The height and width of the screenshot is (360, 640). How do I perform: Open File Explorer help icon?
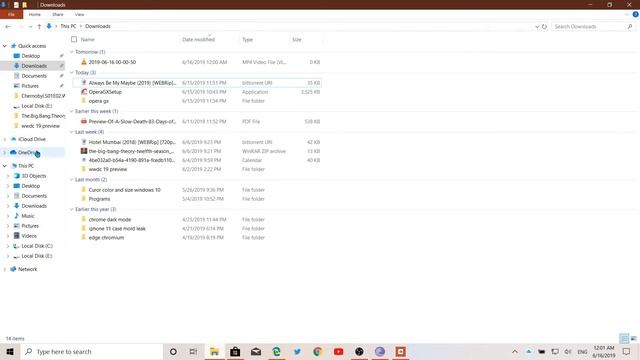point(636,14)
